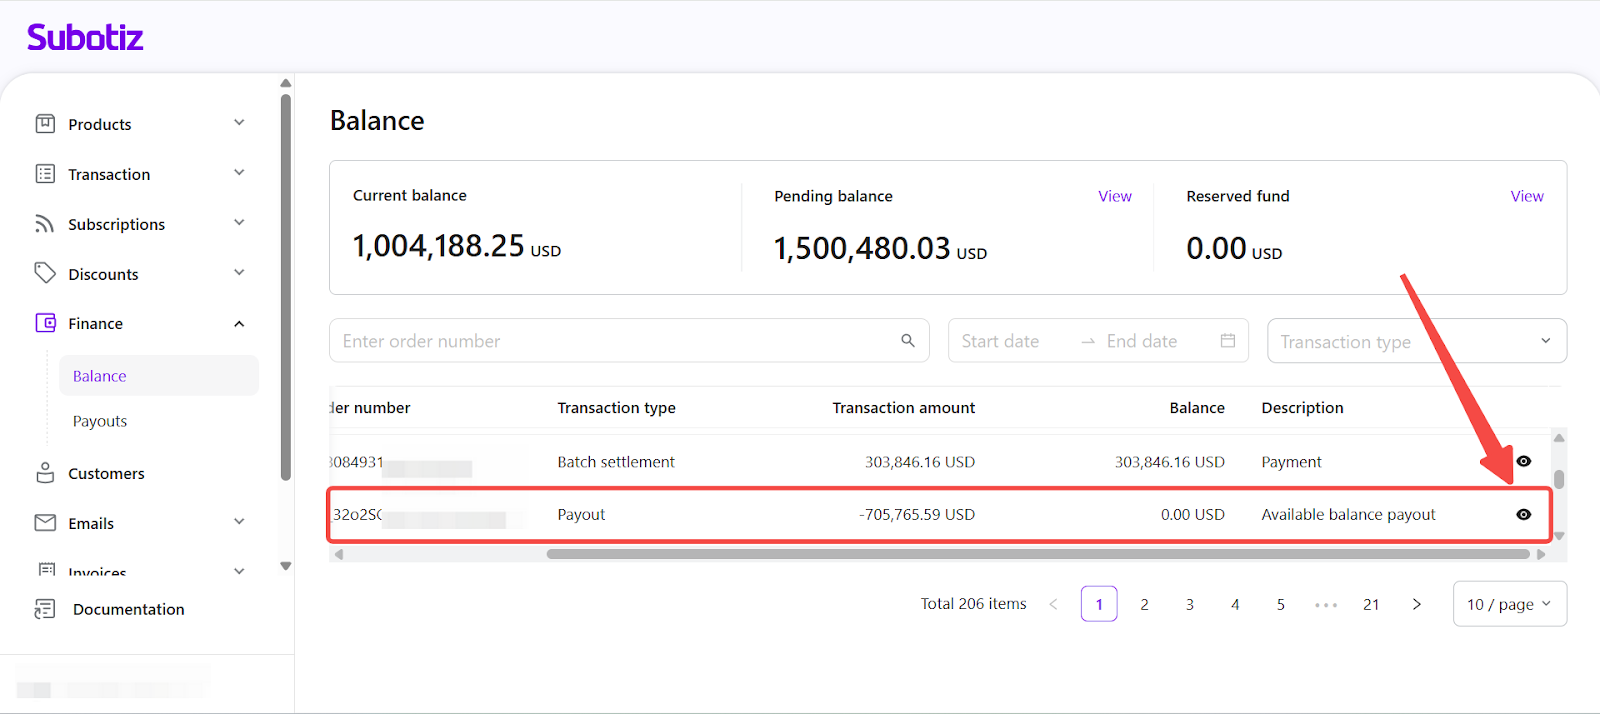Select the Balance submenu item
This screenshot has height=714, width=1600.
100,376
